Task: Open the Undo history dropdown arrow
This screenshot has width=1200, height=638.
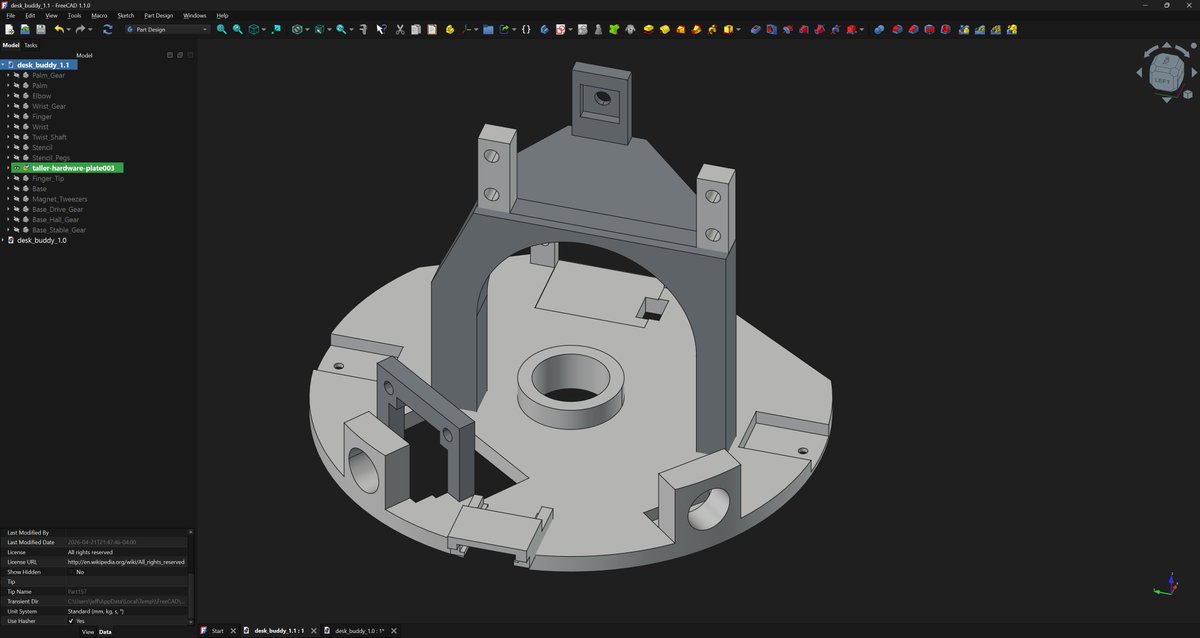Action: click(x=69, y=29)
